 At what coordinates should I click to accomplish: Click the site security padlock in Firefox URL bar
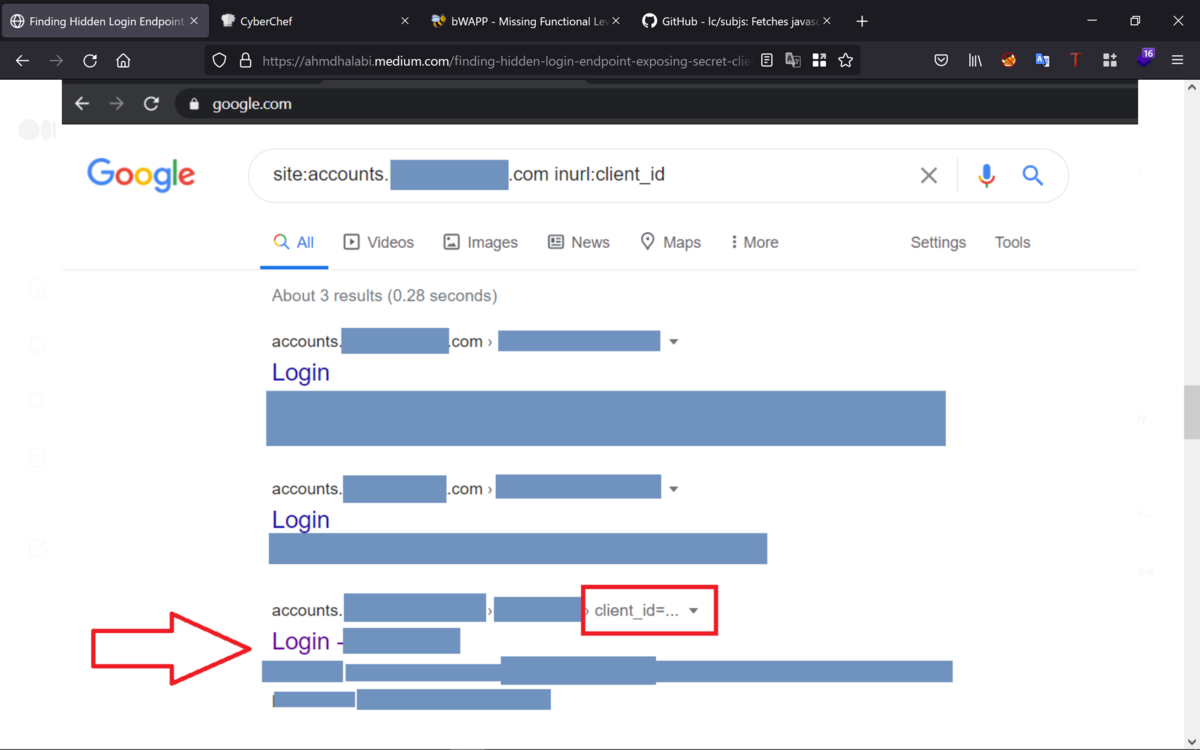(245, 60)
